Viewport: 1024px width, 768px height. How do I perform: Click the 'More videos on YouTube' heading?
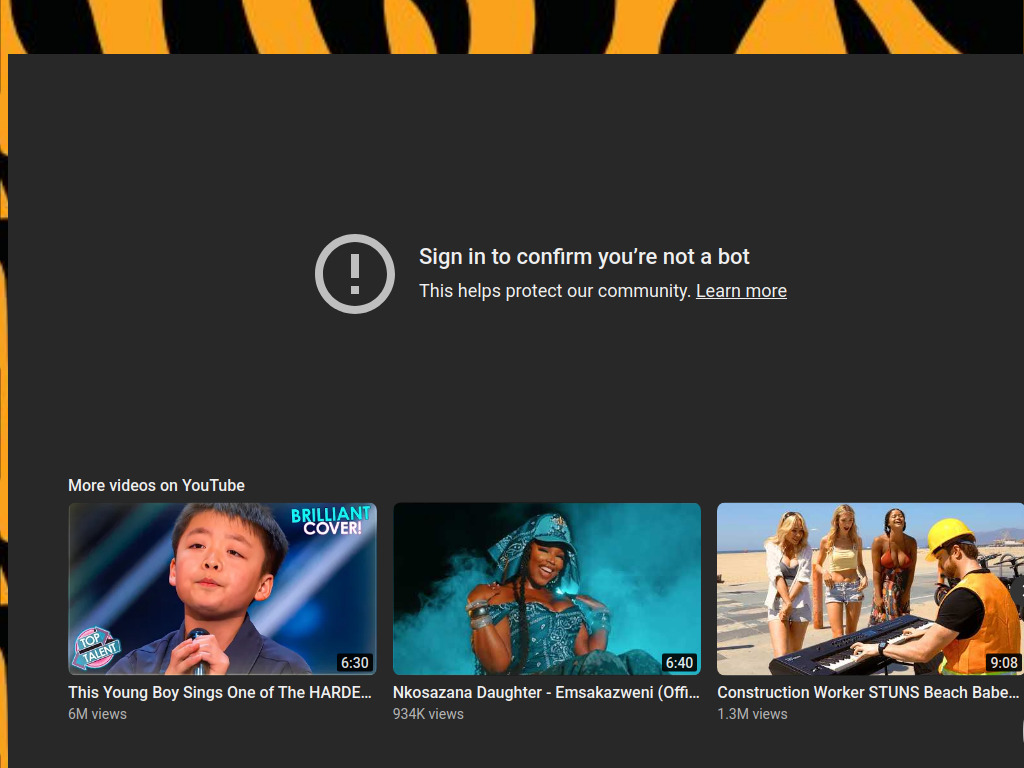pyautogui.click(x=156, y=485)
